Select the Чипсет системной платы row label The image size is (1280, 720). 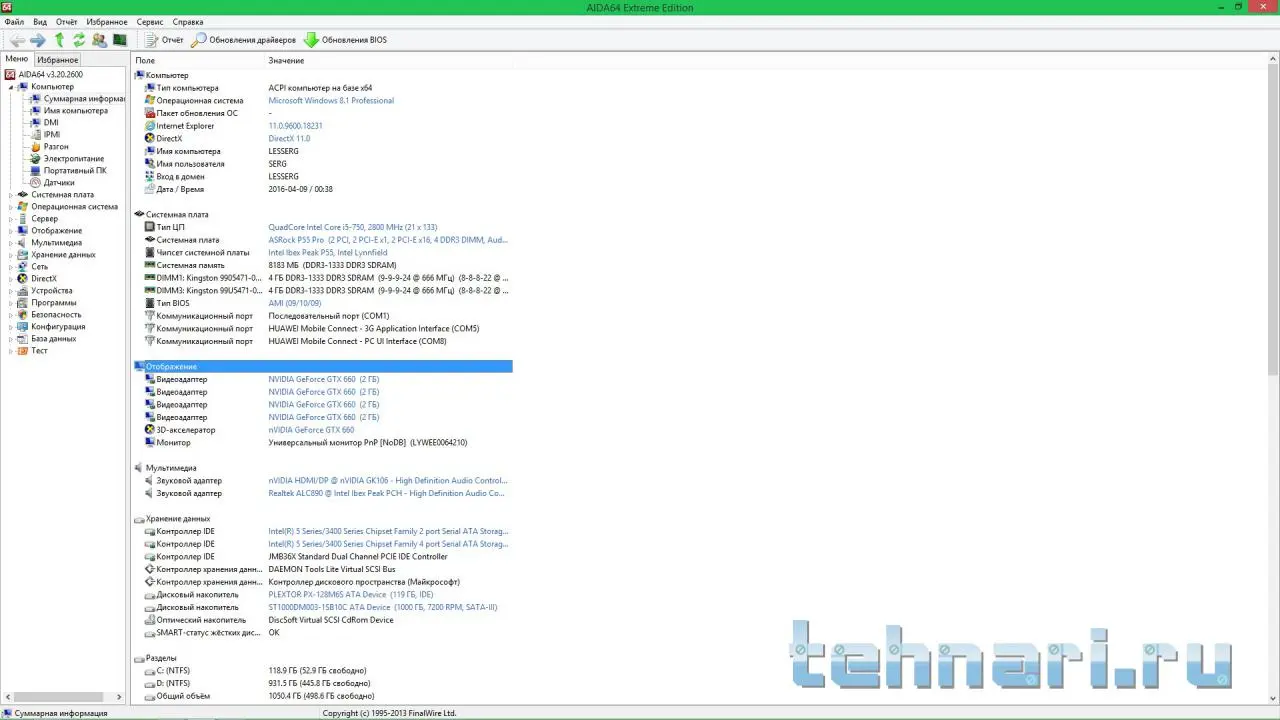coord(203,253)
